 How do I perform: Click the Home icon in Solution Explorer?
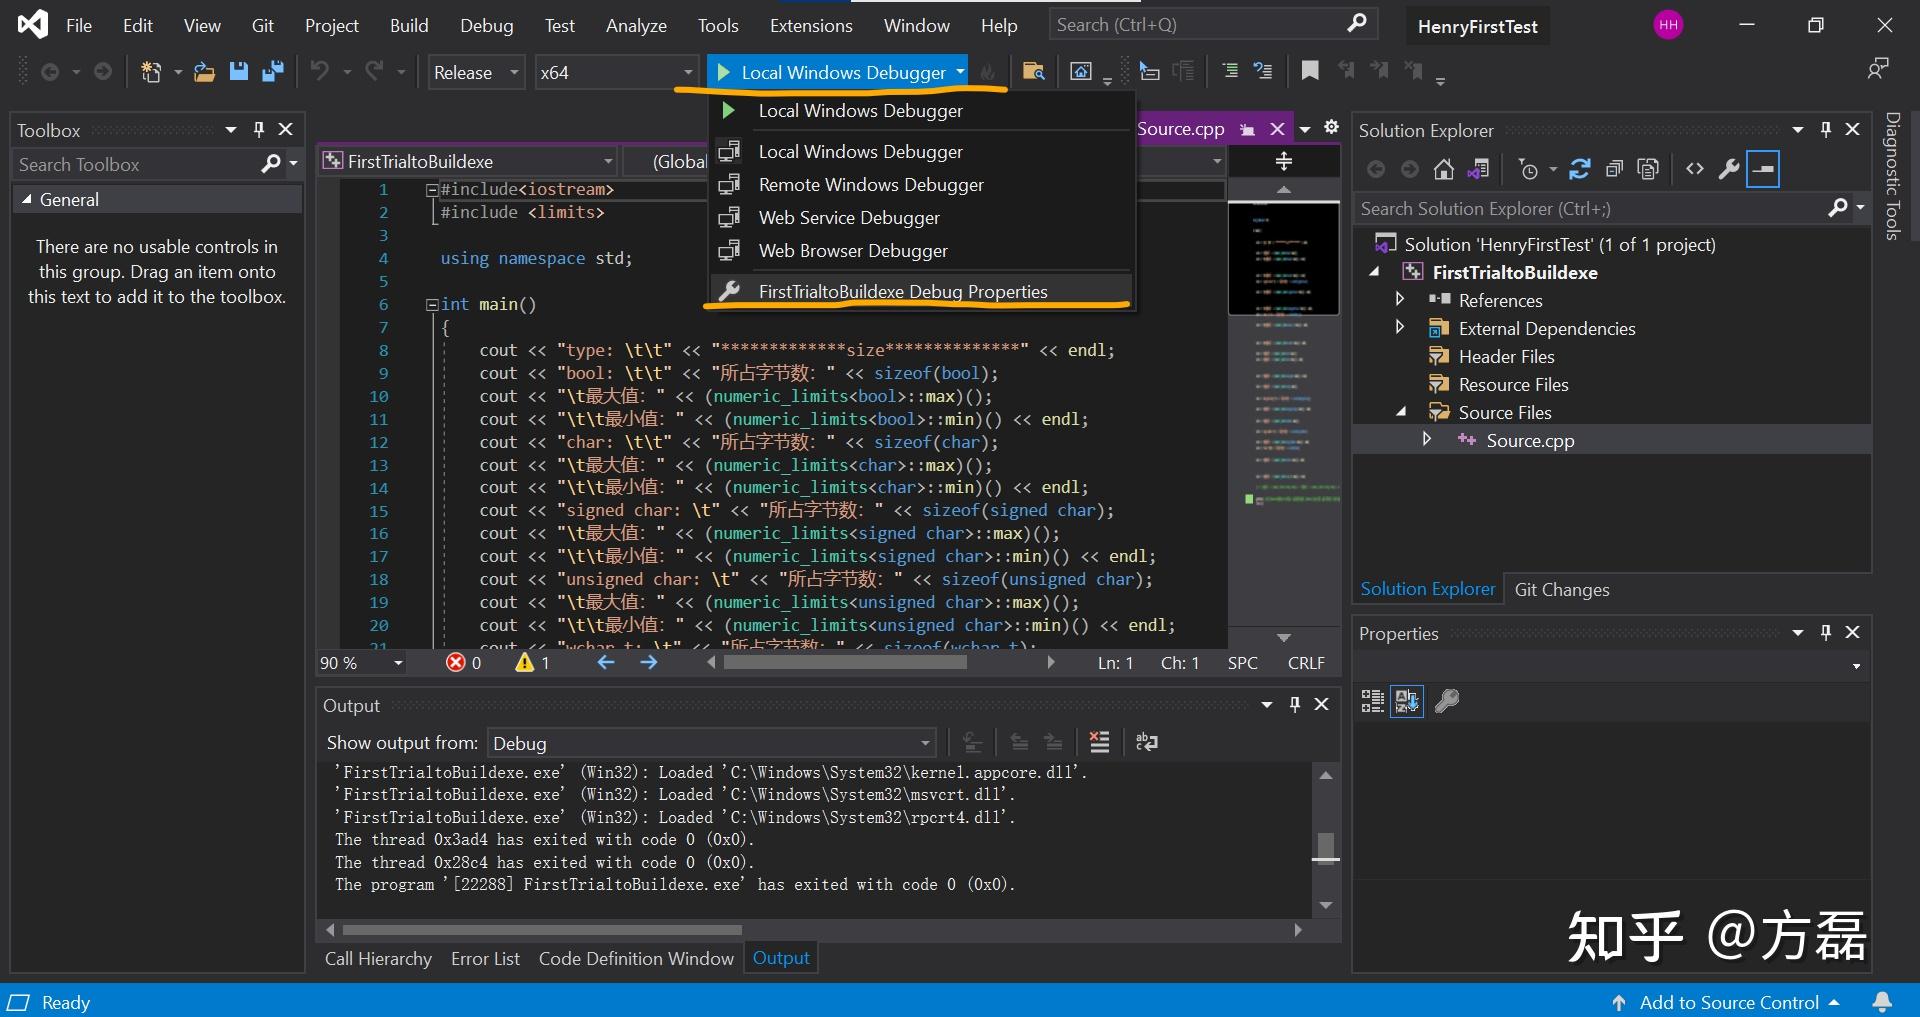(x=1443, y=170)
